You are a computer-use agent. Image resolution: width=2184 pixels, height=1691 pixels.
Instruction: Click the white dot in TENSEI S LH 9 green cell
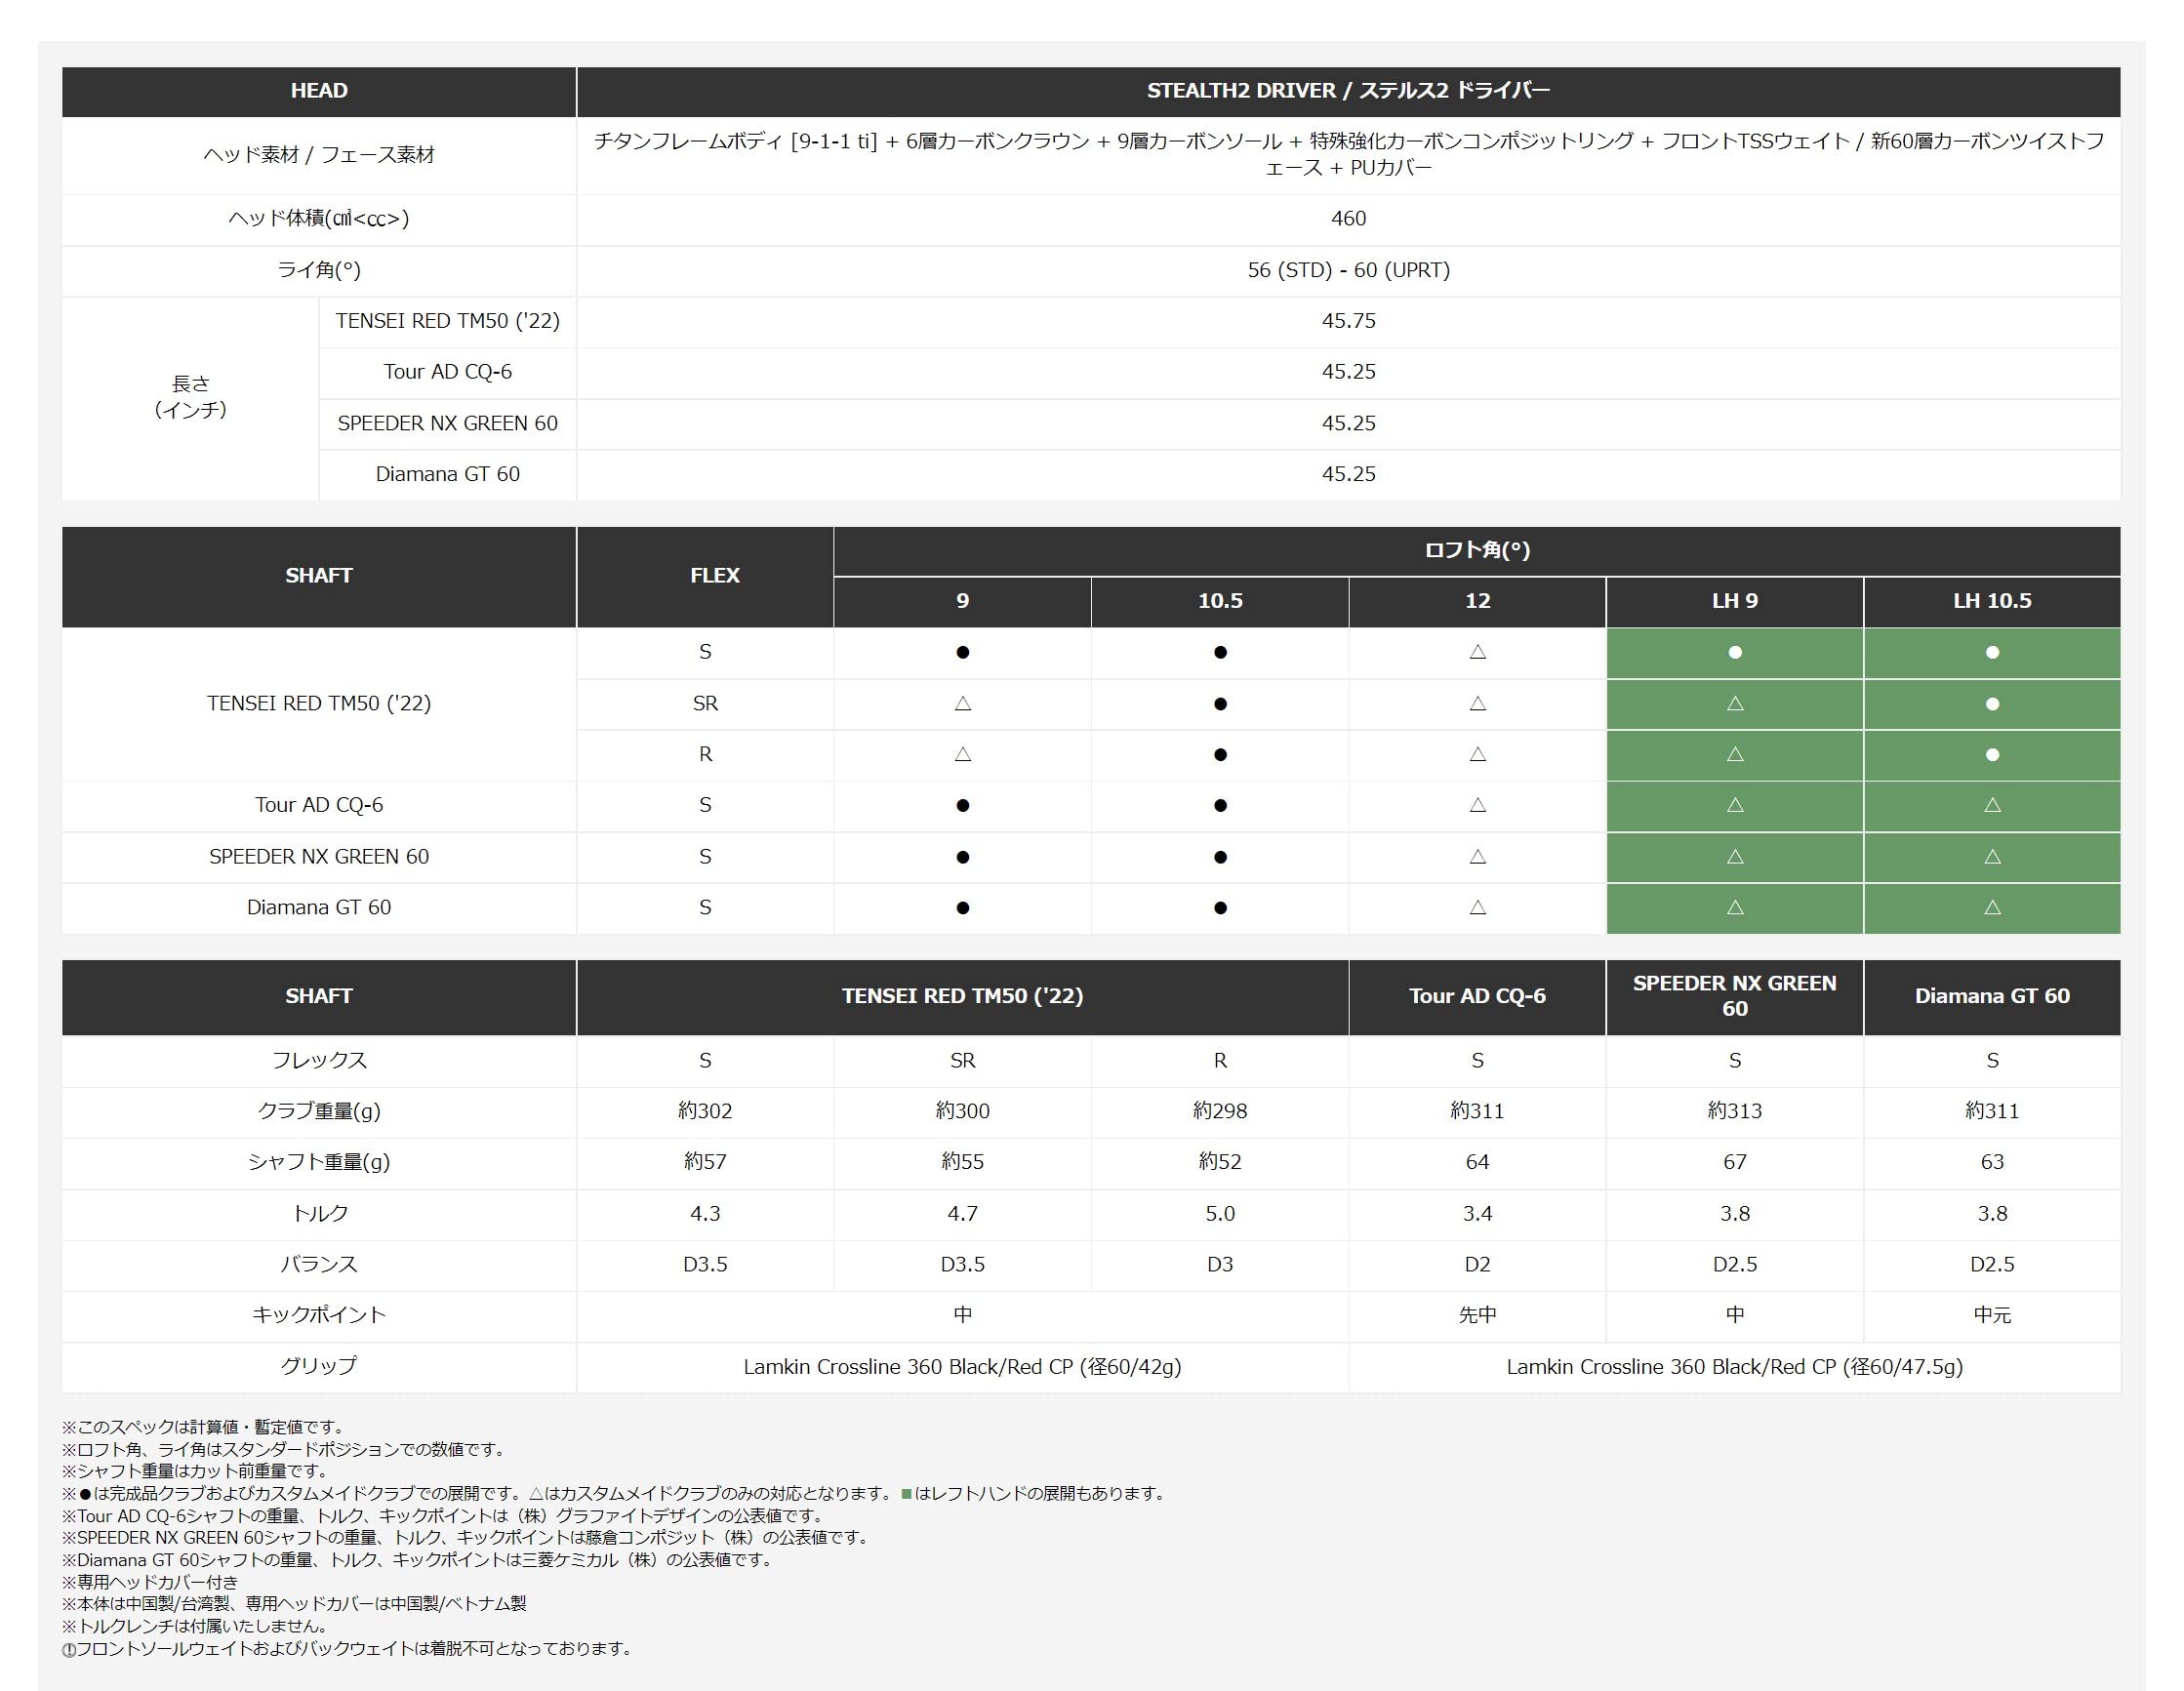pos(1735,653)
